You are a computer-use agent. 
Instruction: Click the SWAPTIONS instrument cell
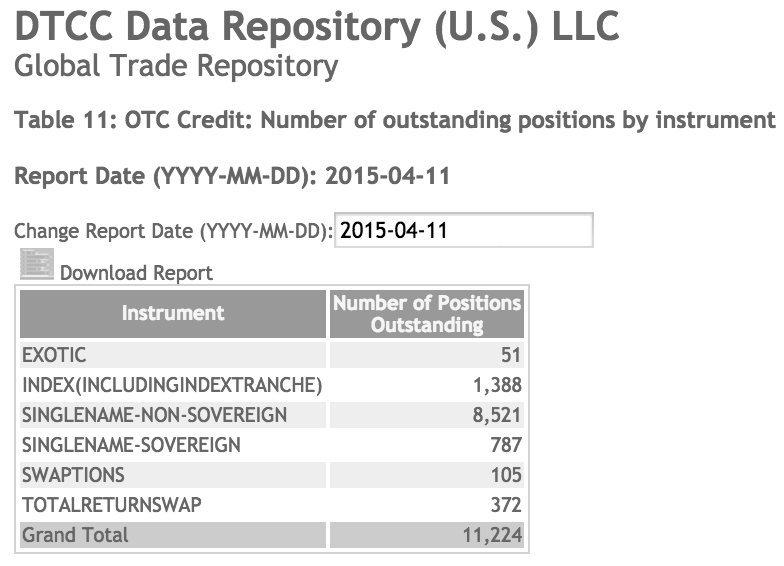(x=173, y=475)
